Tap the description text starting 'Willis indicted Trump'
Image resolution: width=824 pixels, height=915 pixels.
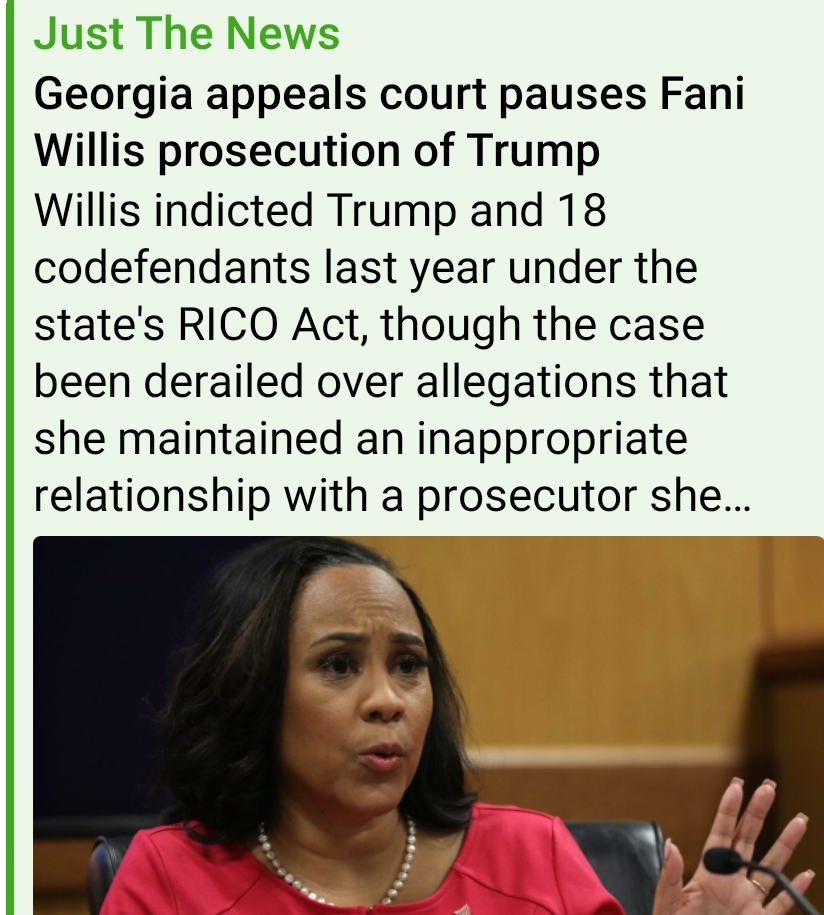(392, 352)
